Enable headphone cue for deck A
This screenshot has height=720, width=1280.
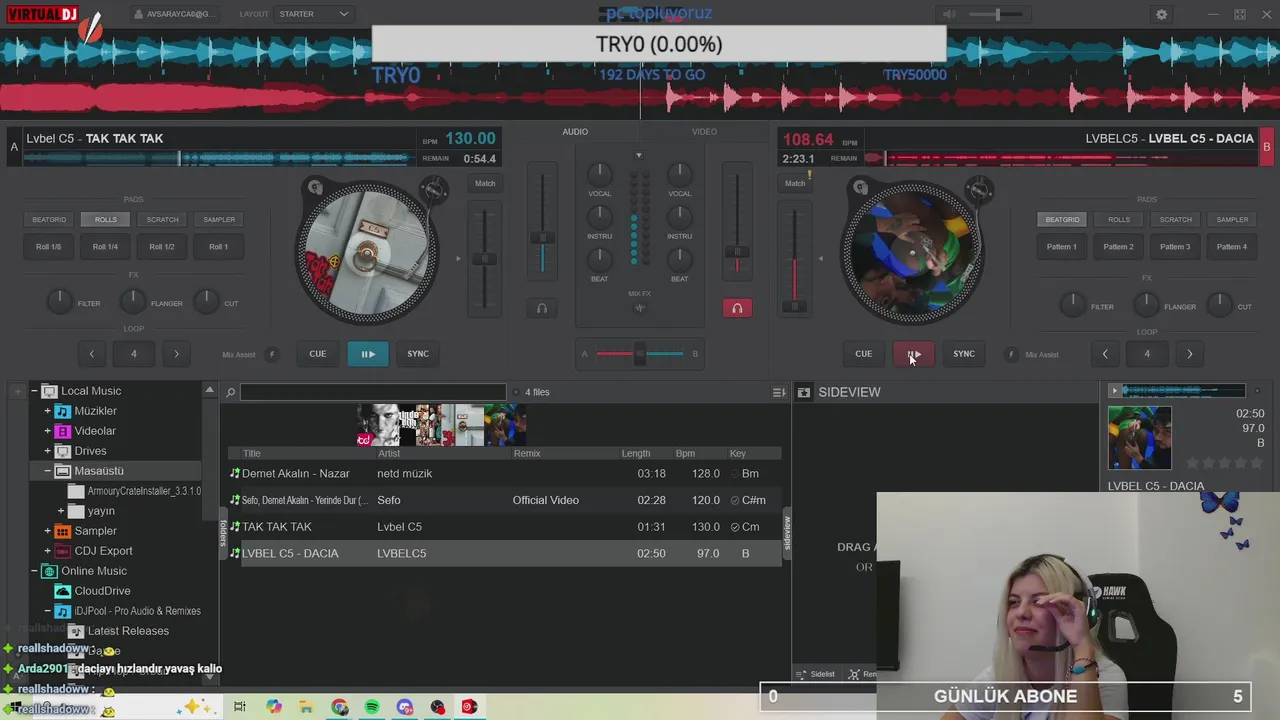pos(542,308)
